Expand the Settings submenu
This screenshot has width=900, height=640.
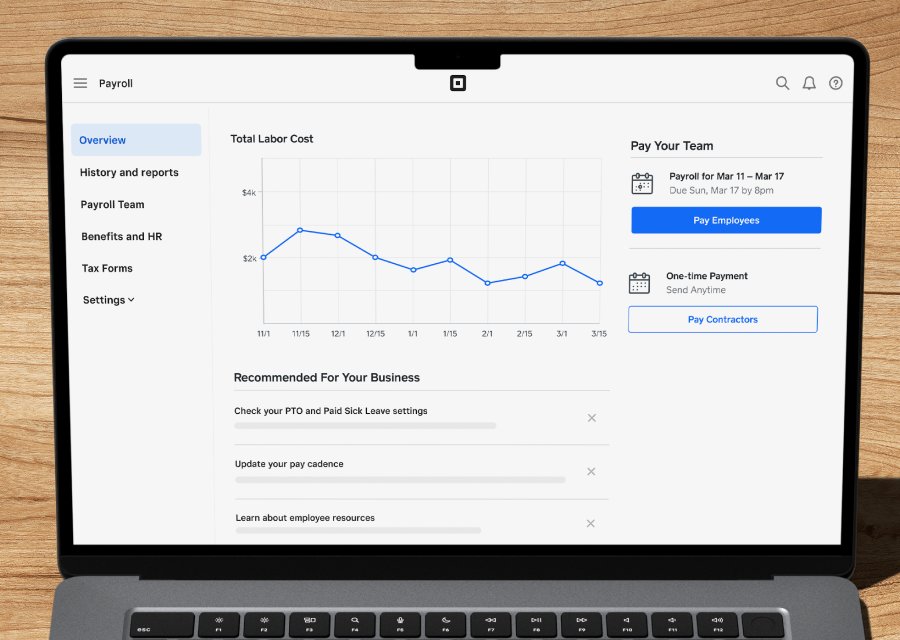[x=108, y=300]
